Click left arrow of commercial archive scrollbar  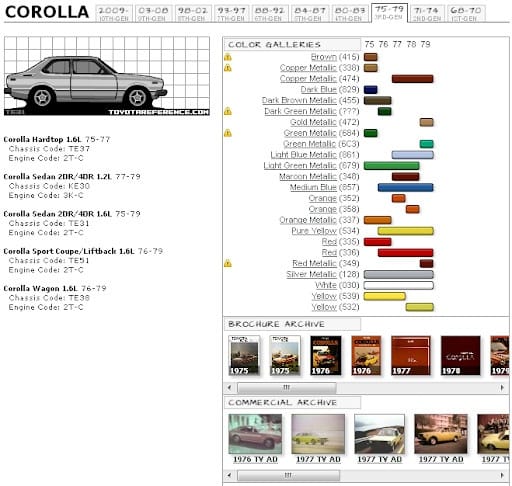[x=229, y=475]
